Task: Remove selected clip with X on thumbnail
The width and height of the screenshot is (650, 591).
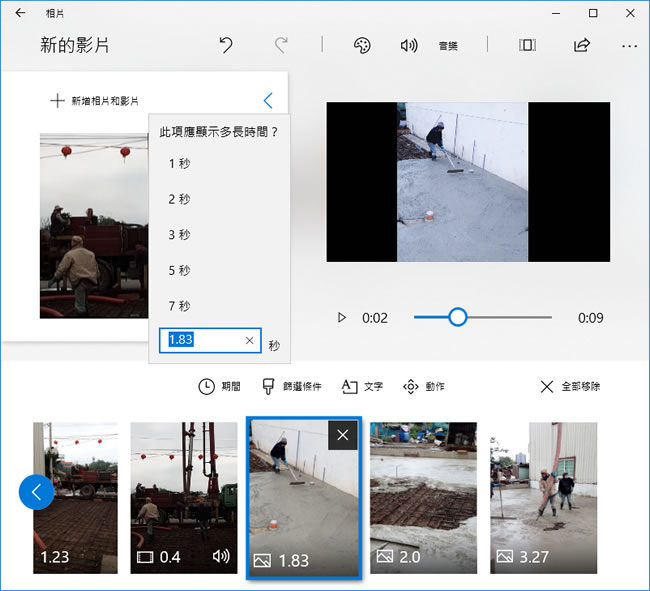Action: [343, 435]
